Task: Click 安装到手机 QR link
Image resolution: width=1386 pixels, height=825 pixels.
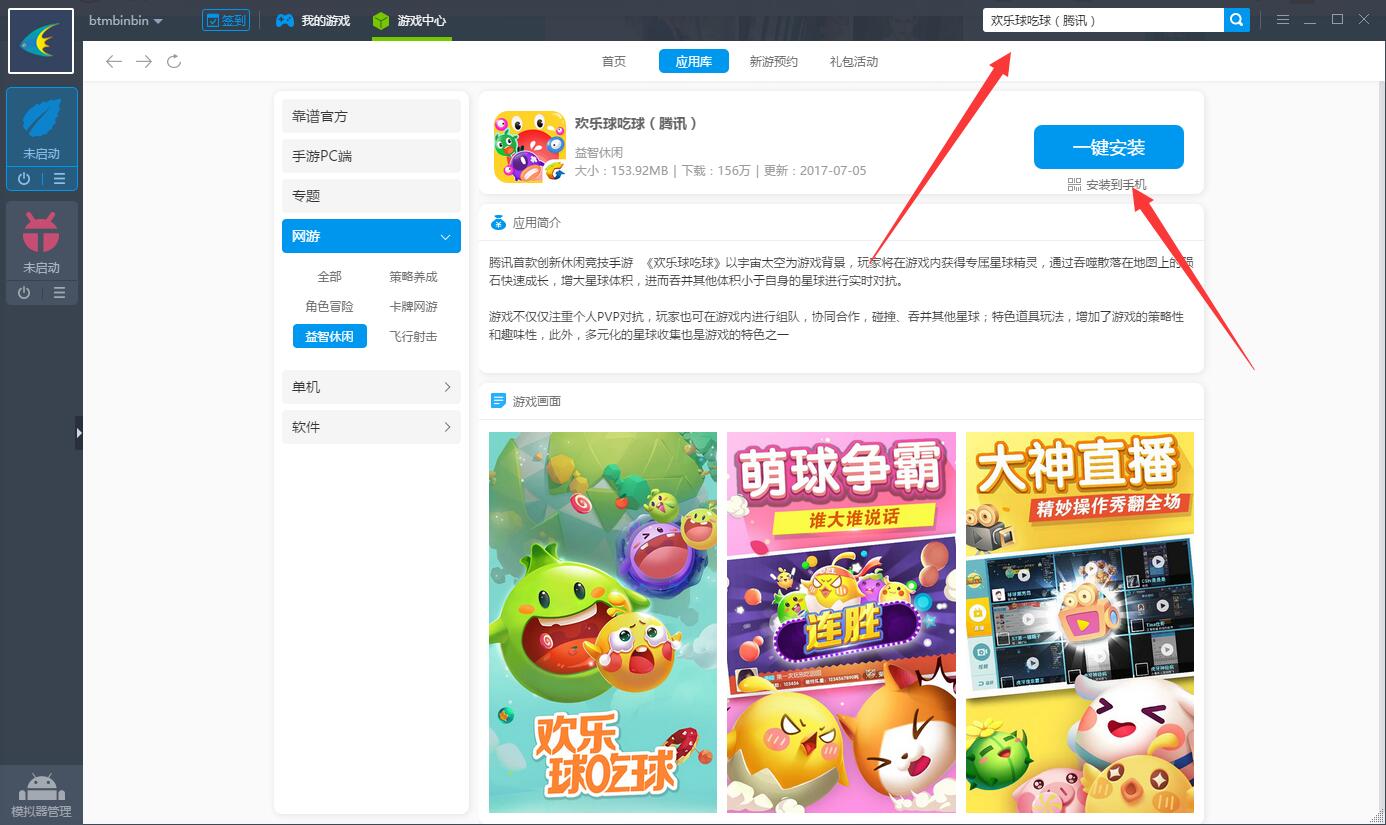Action: click(x=1107, y=185)
